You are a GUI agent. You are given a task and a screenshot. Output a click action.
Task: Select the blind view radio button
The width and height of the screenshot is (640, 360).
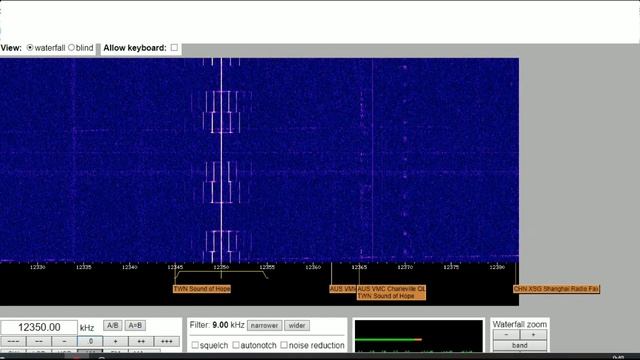pos(71,48)
